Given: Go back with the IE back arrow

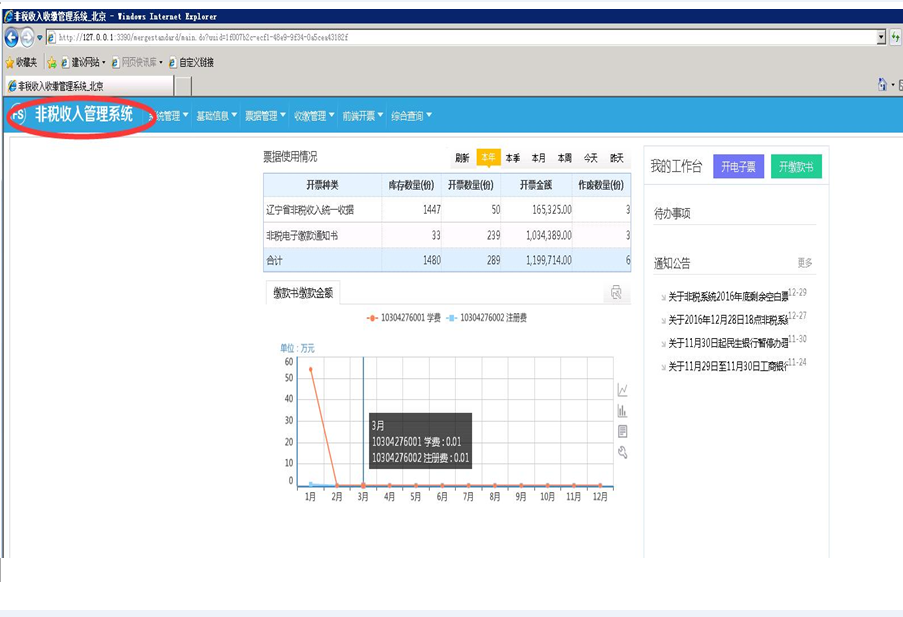Looking at the screenshot, I should click(12, 38).
